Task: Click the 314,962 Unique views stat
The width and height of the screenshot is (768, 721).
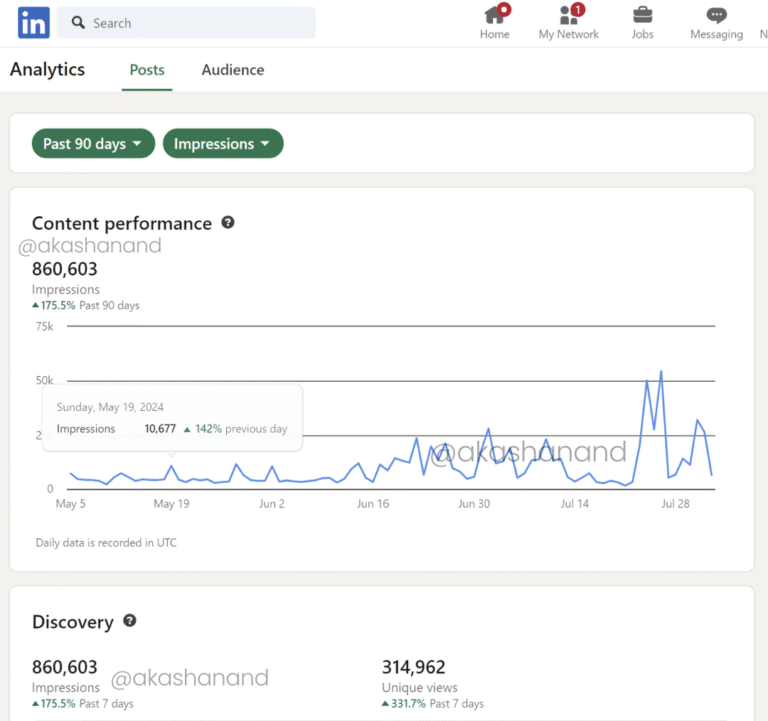Action: (x=413, y=667)
